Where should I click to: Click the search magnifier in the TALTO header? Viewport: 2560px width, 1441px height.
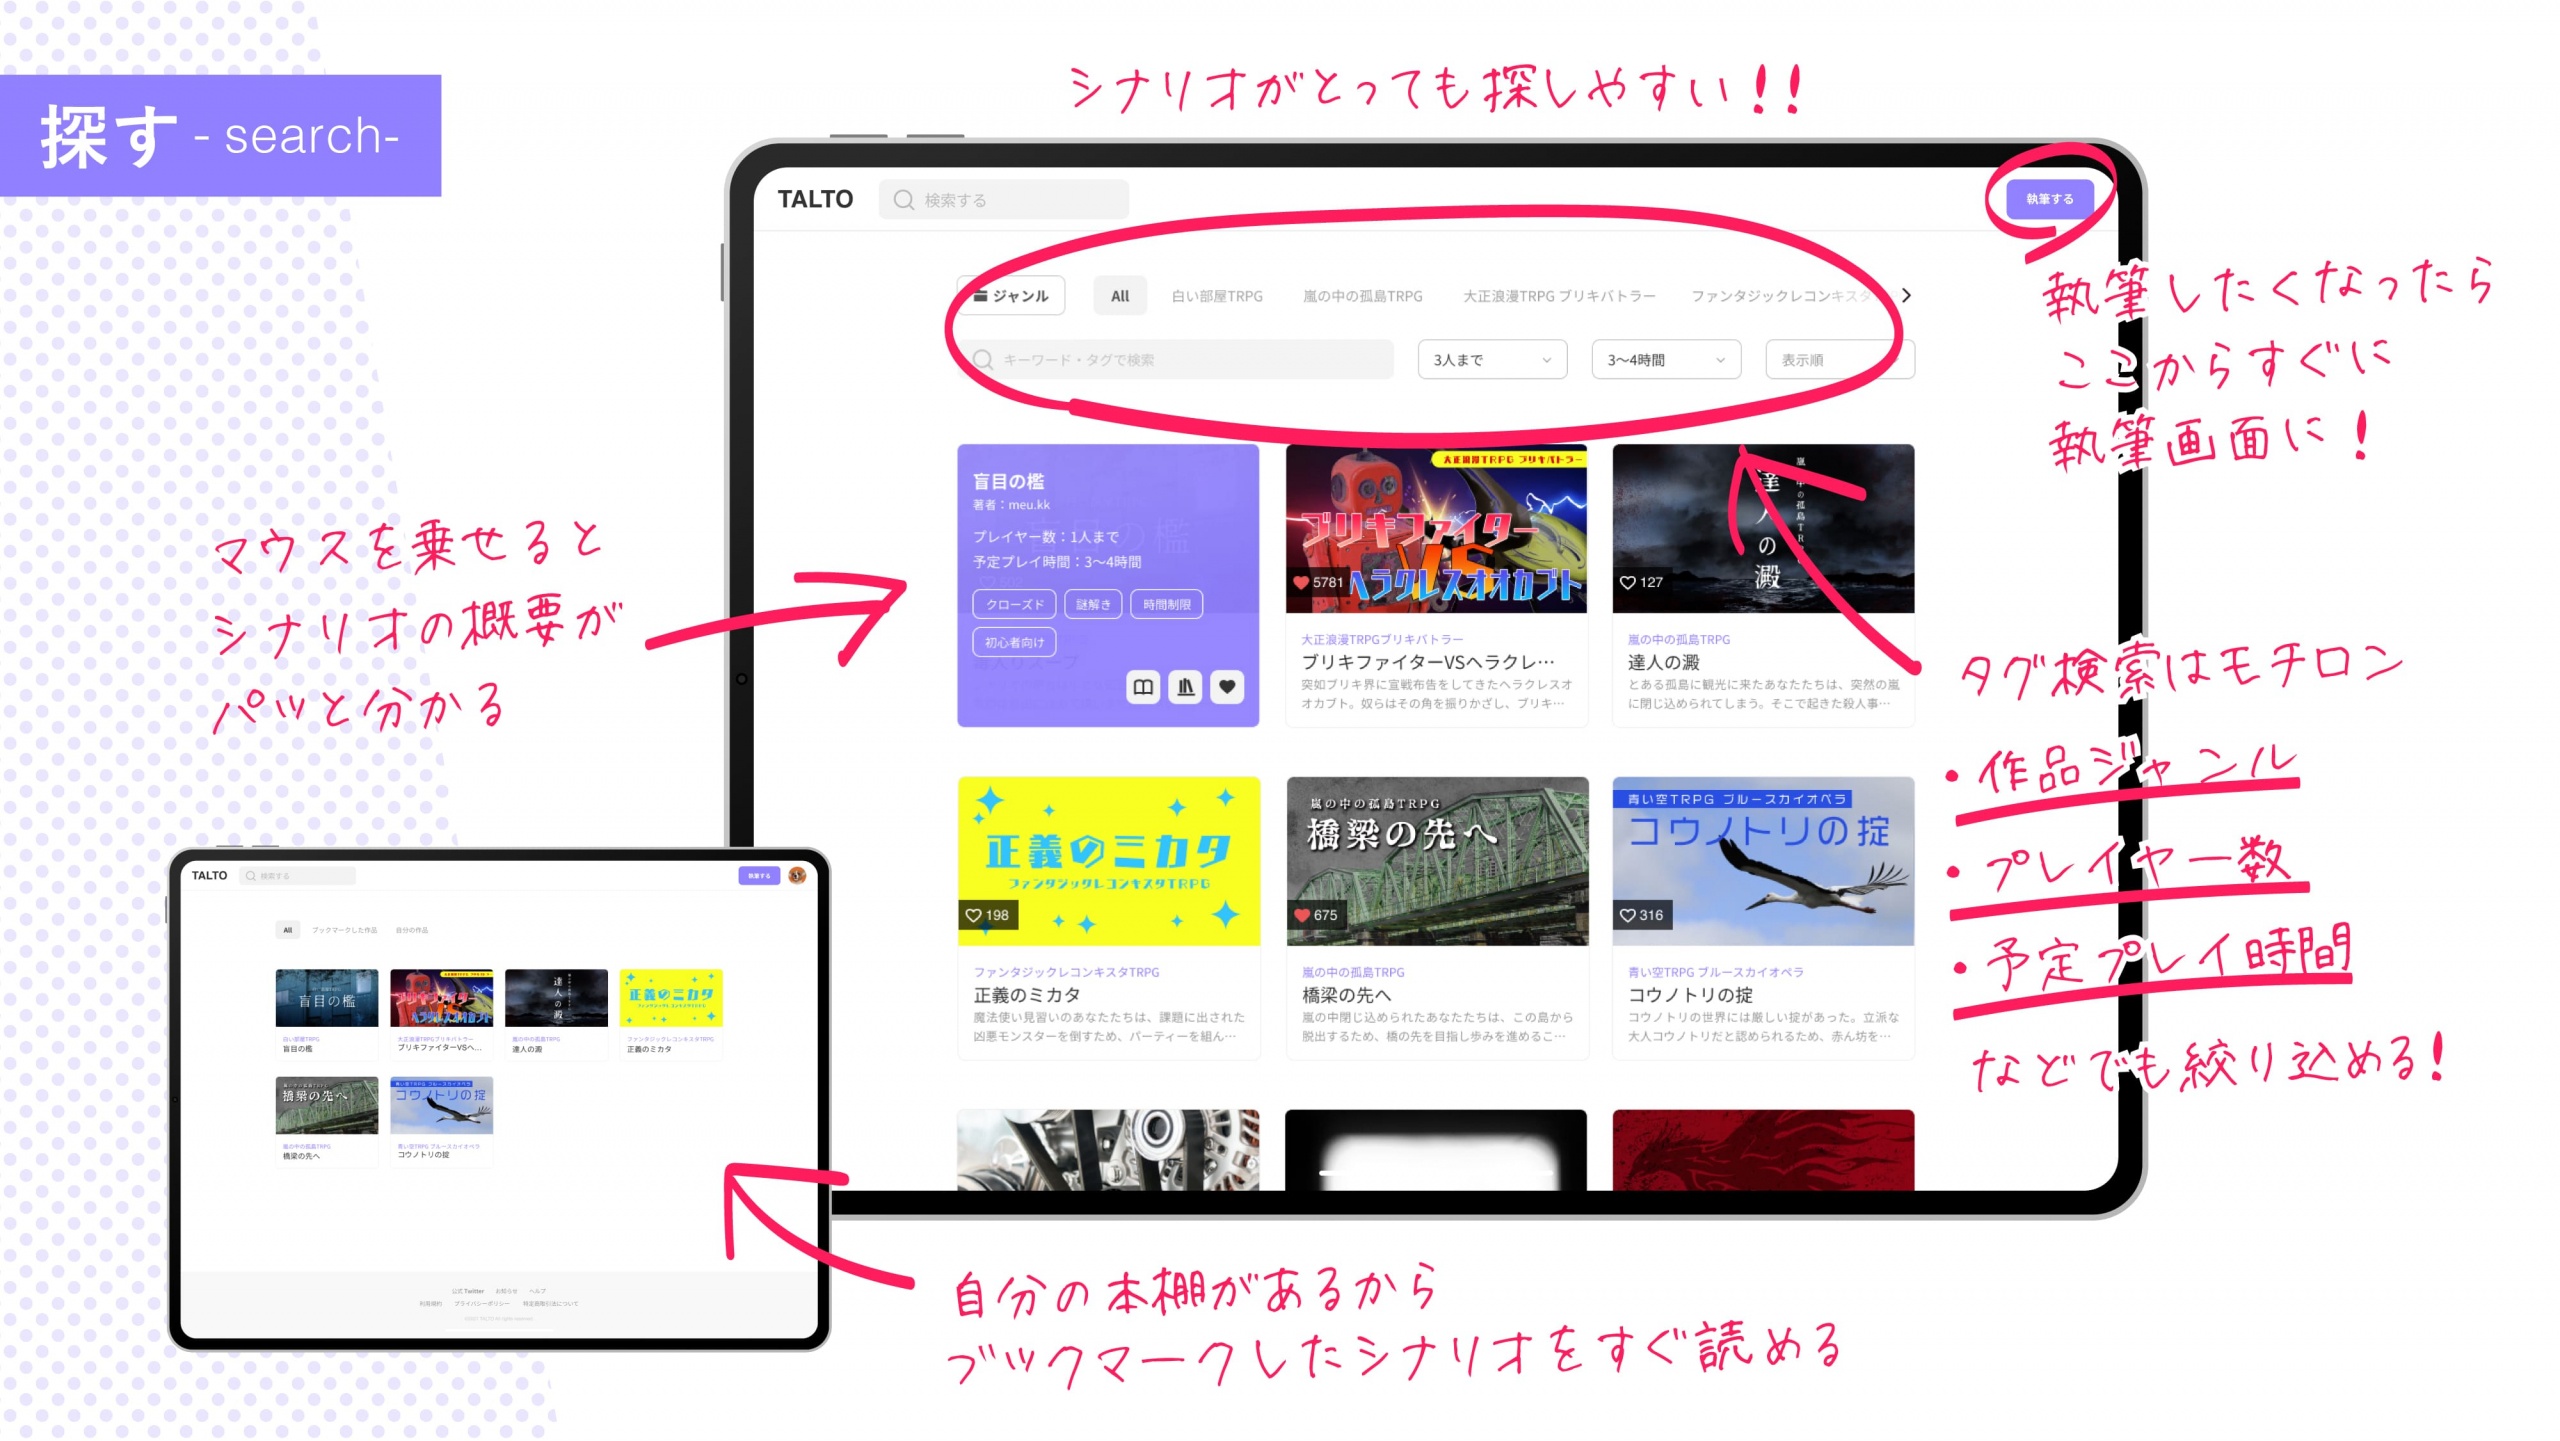coord(903,199)
